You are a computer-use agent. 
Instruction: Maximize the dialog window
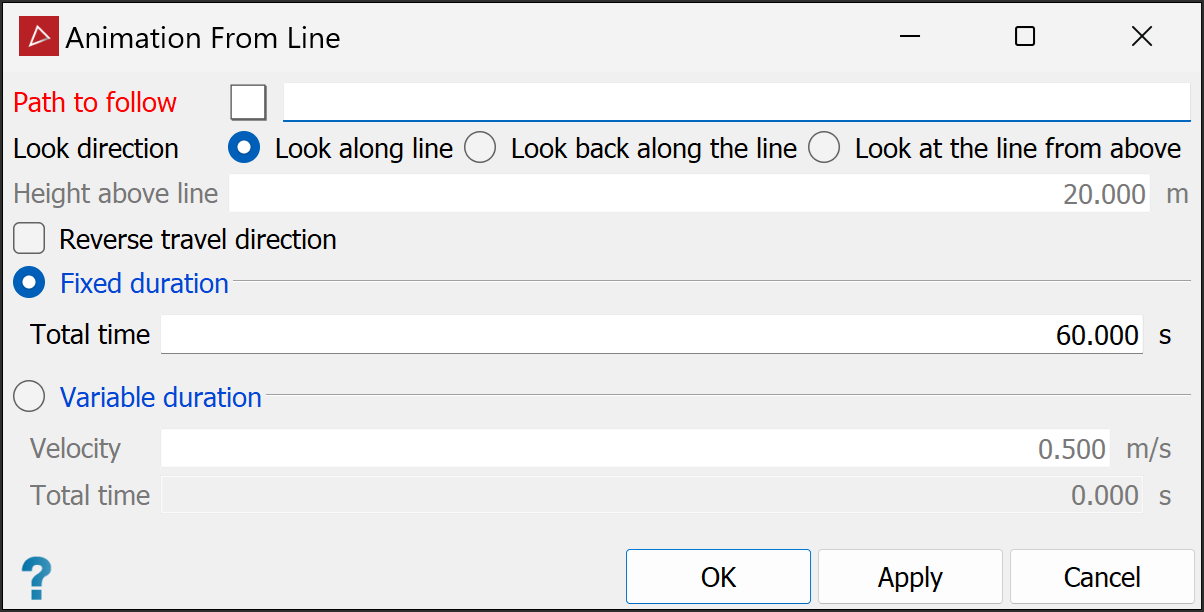pos(1025,37)
